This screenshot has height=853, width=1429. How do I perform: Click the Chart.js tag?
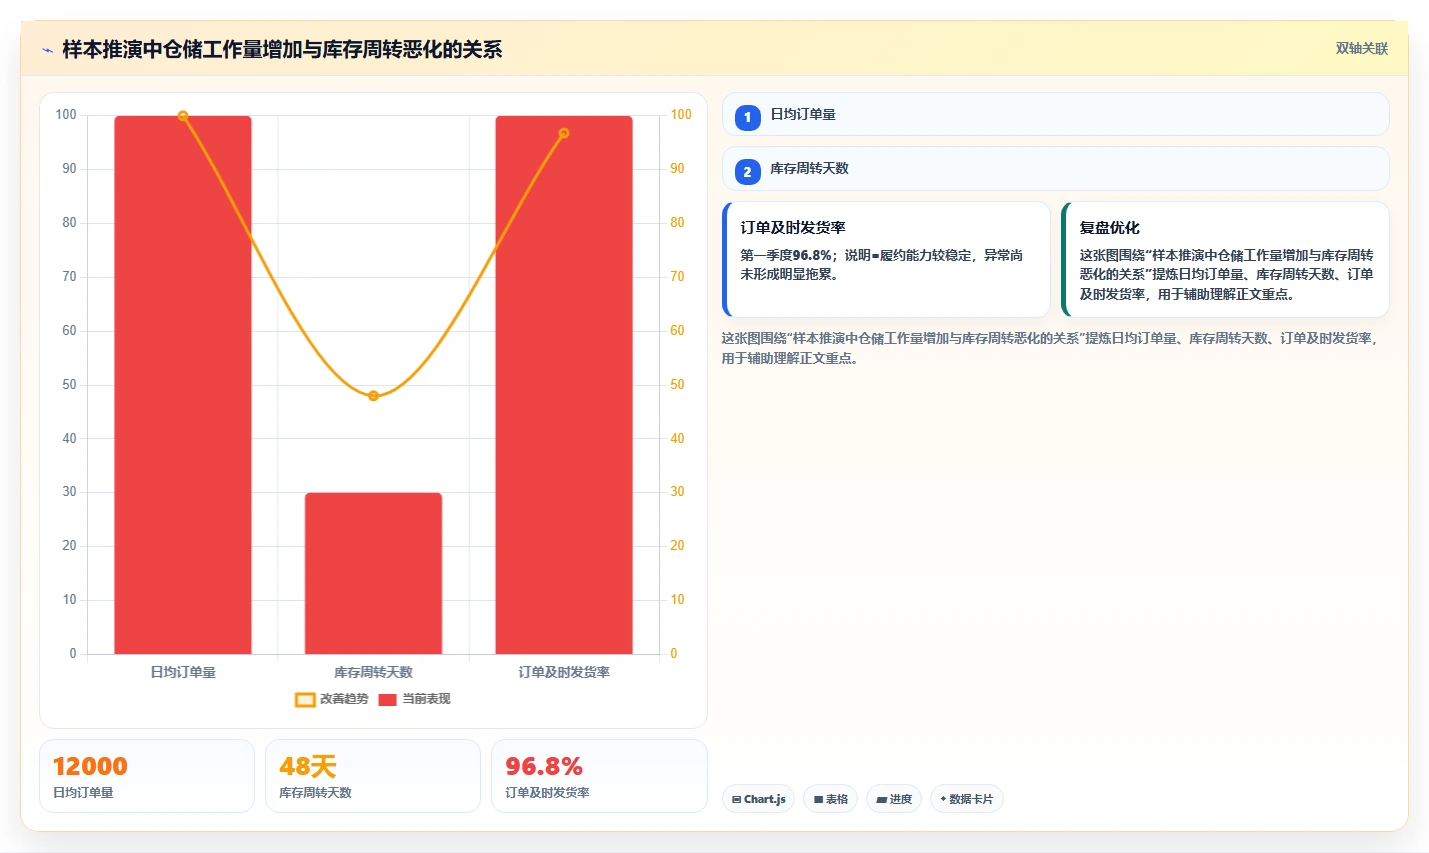(x=758, y=799)
